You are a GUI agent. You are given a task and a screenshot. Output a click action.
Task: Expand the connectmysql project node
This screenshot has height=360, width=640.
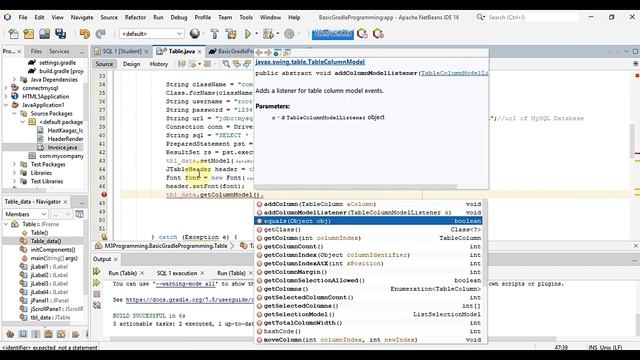[x=6, y=88]
